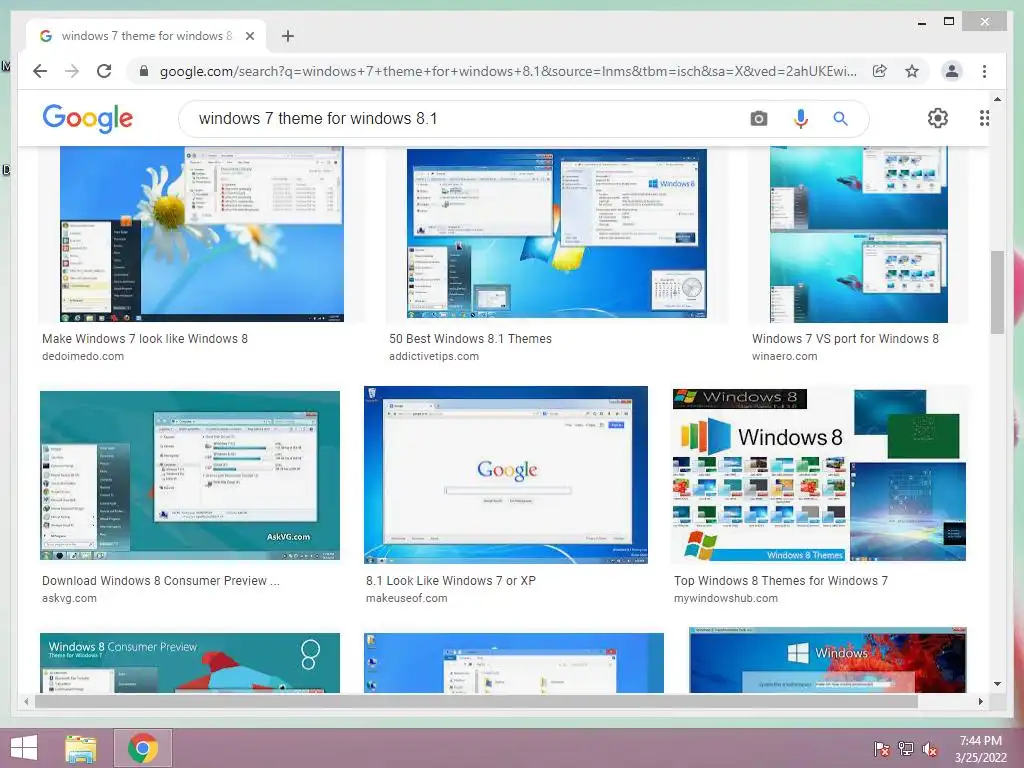The image size is (1024, 768).
Task: Open the Action Center flag tray icon
Action: (x=881, y=749)
